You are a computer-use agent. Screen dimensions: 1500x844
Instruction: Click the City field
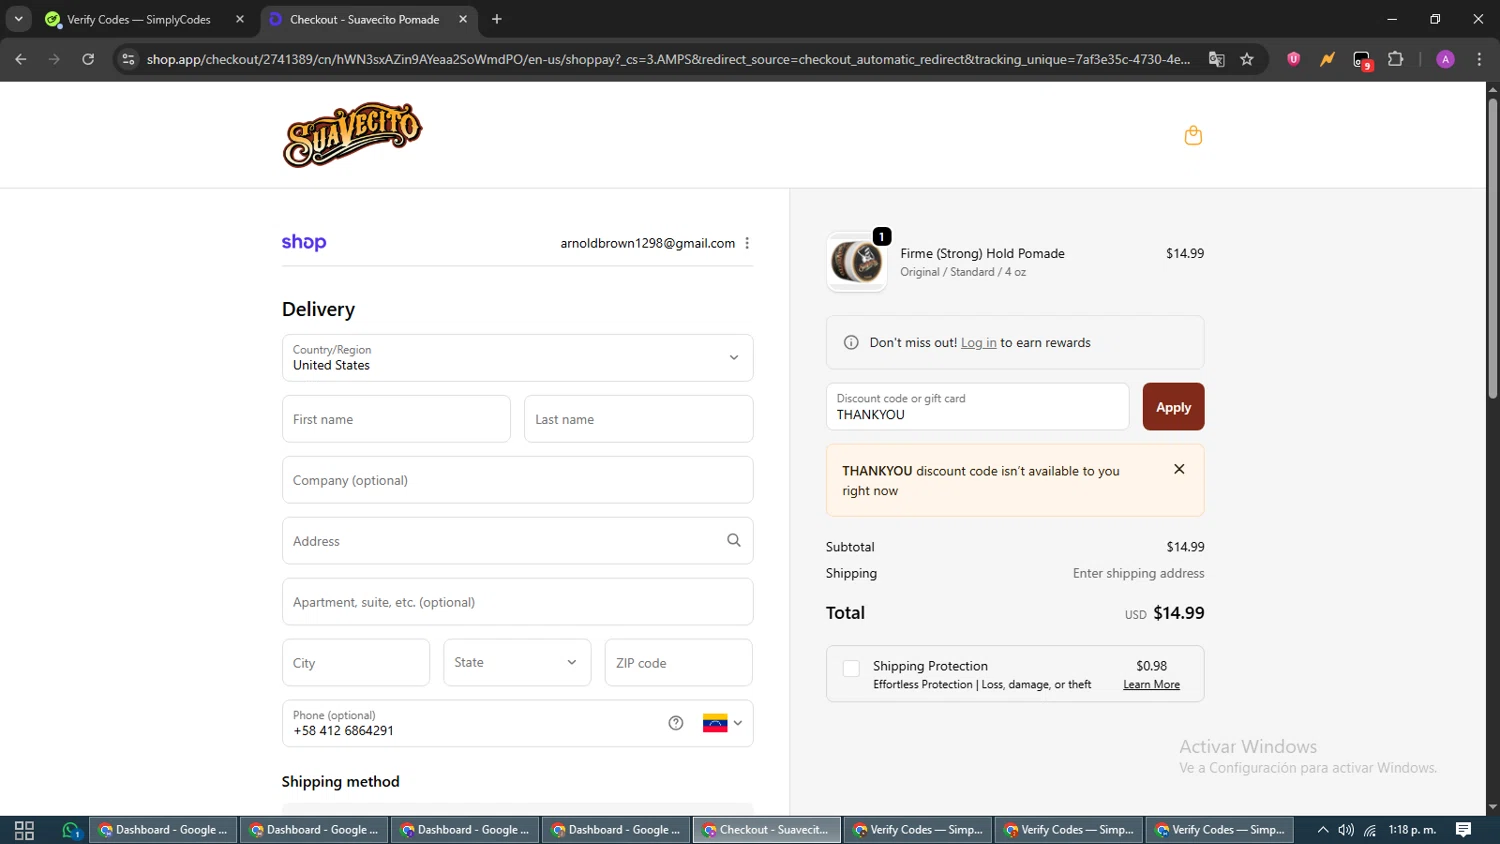point(356,662)
